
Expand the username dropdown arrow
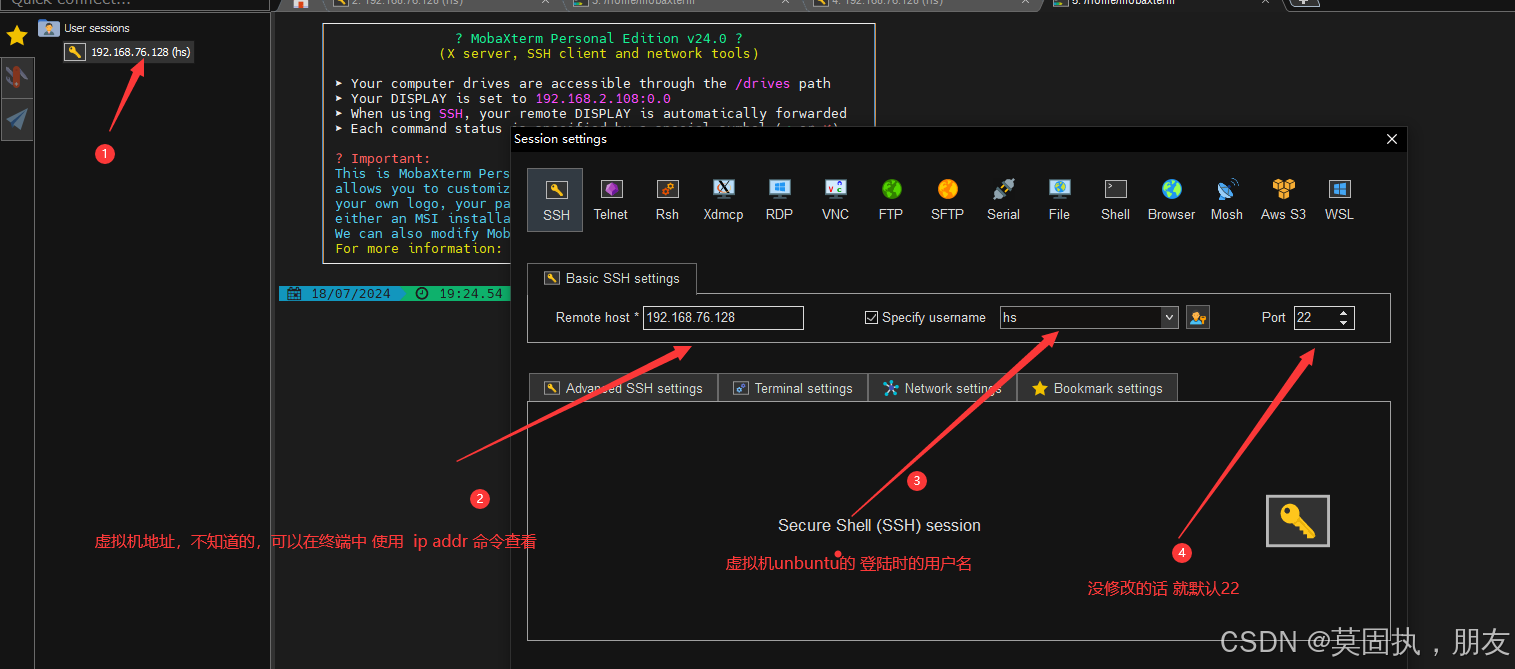tap(1169, 317)
